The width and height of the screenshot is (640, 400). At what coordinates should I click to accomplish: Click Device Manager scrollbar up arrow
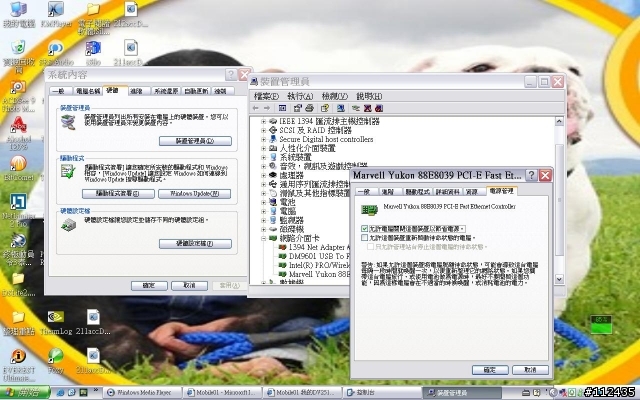(559, 121)
